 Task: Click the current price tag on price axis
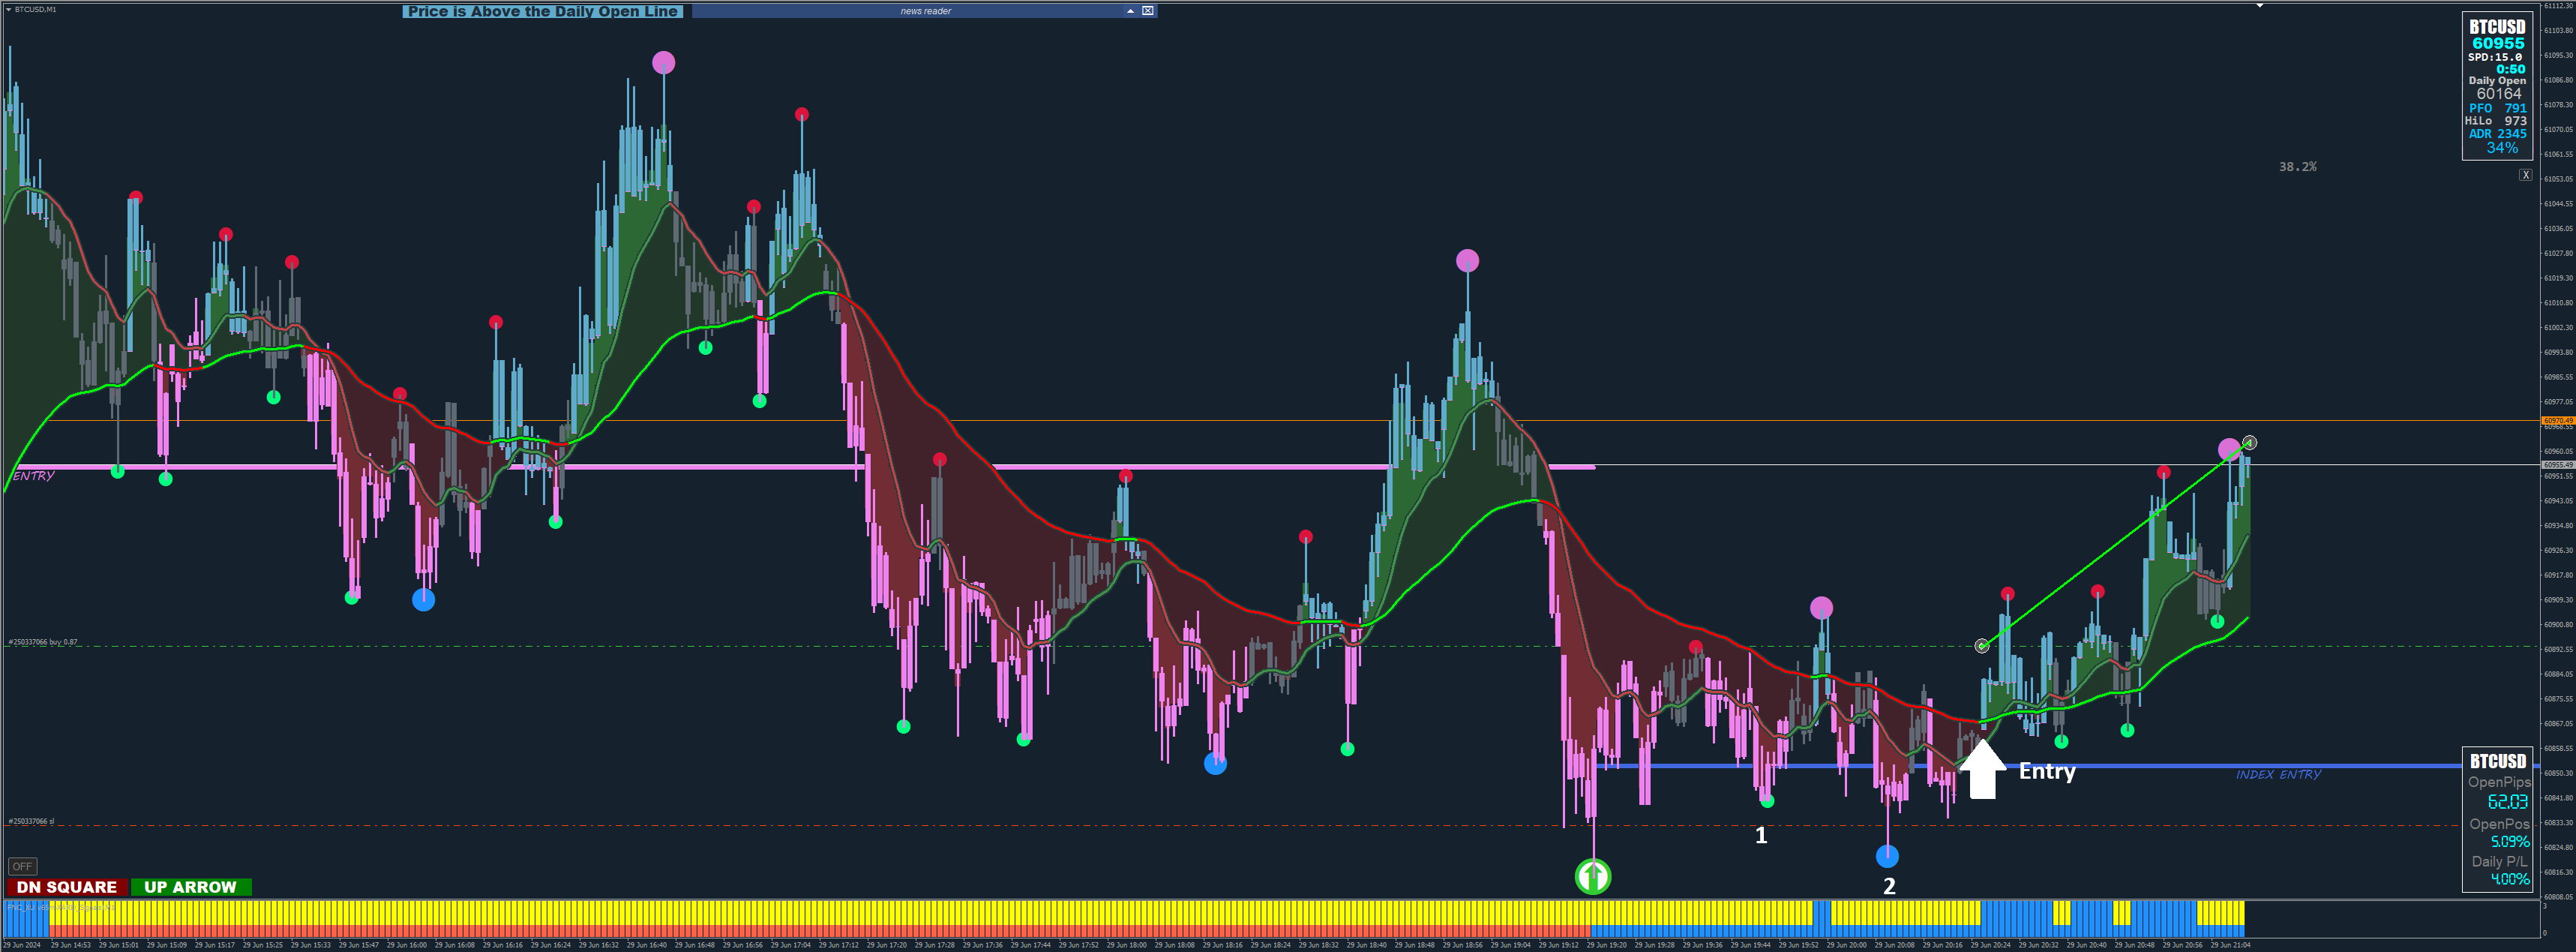(2557, 465)
